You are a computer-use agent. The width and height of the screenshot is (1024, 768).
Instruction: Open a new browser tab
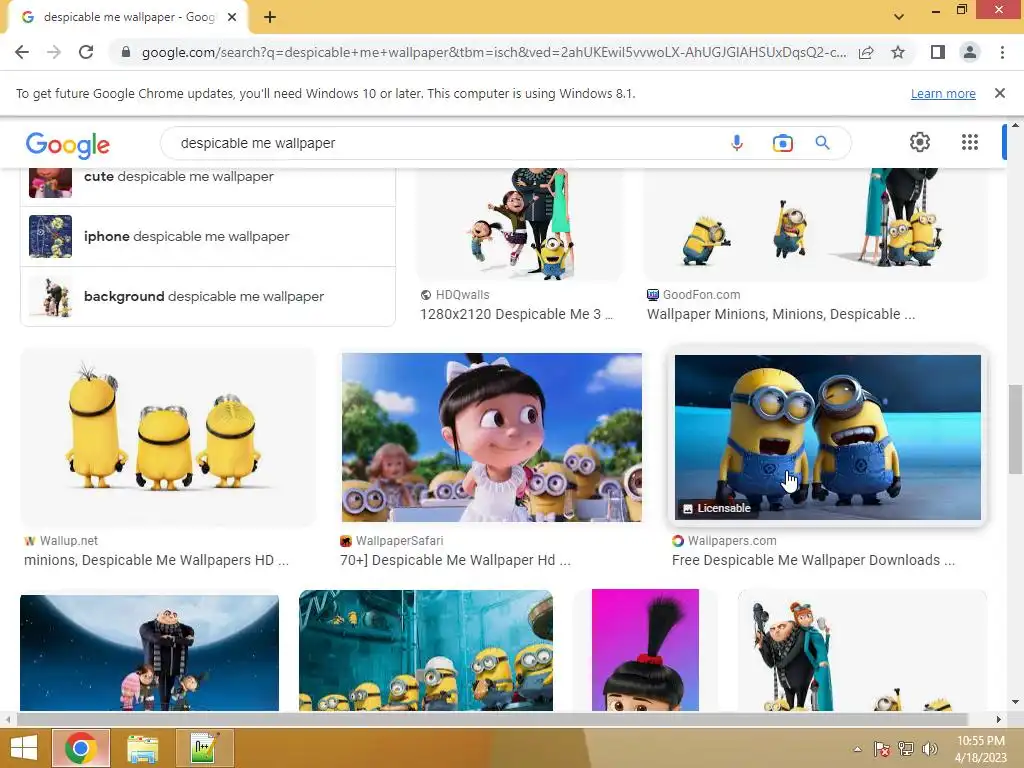(270, 18)
